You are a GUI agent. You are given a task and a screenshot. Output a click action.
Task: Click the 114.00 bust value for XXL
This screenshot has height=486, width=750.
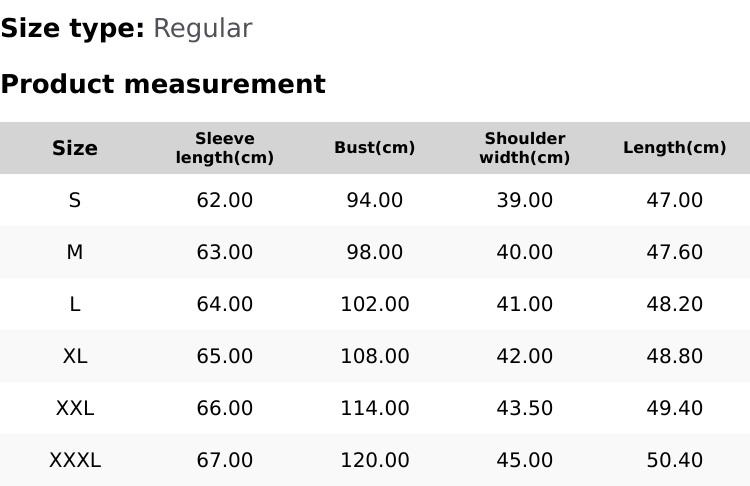[x=375, y=408]
